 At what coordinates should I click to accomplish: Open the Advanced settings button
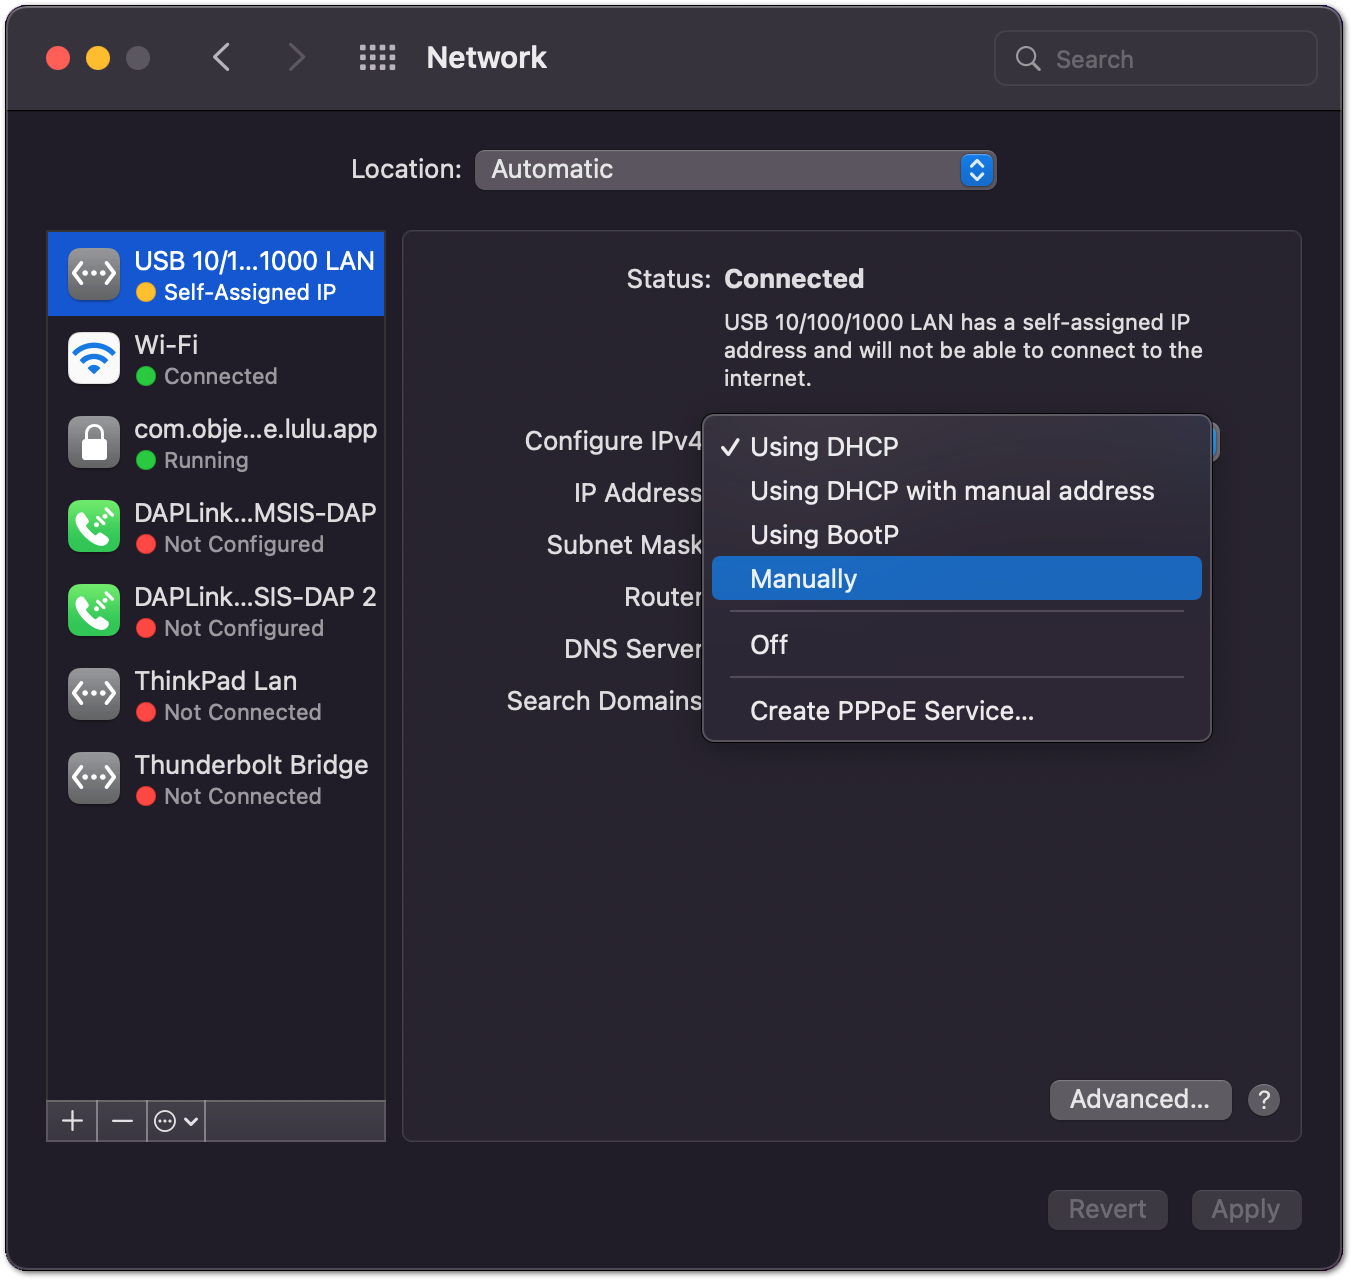click(x=1139, y=1100)
